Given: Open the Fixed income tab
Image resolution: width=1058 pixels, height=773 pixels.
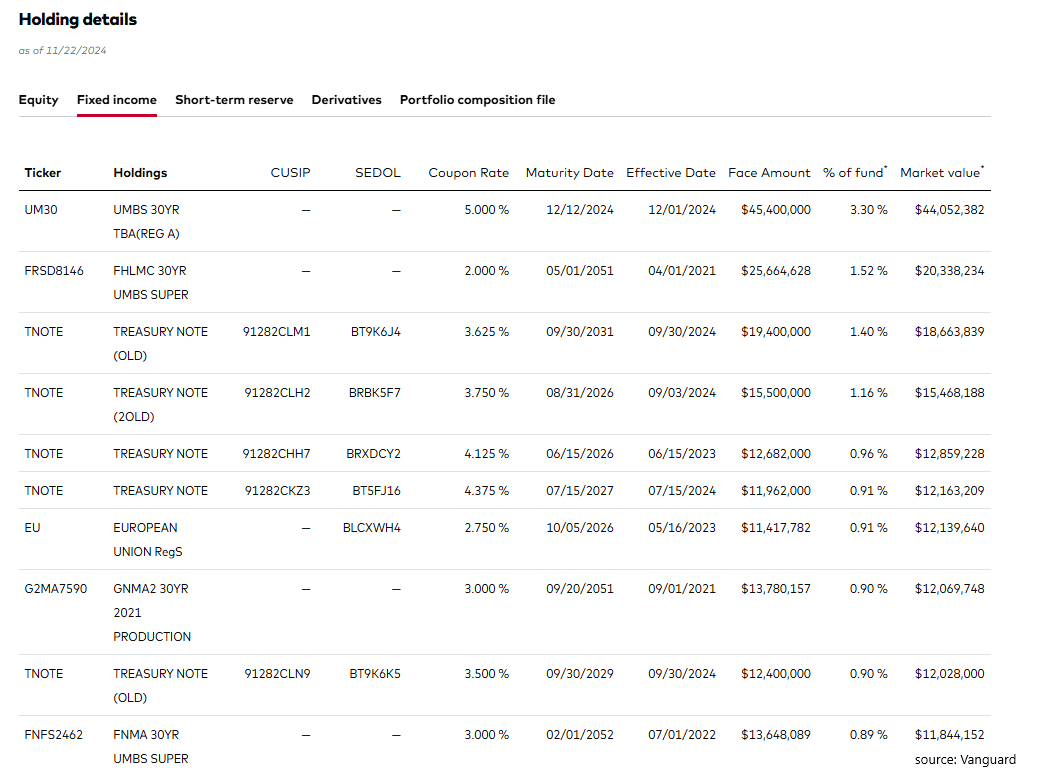Looking at the screenshot, I should (x=116, y=100).
